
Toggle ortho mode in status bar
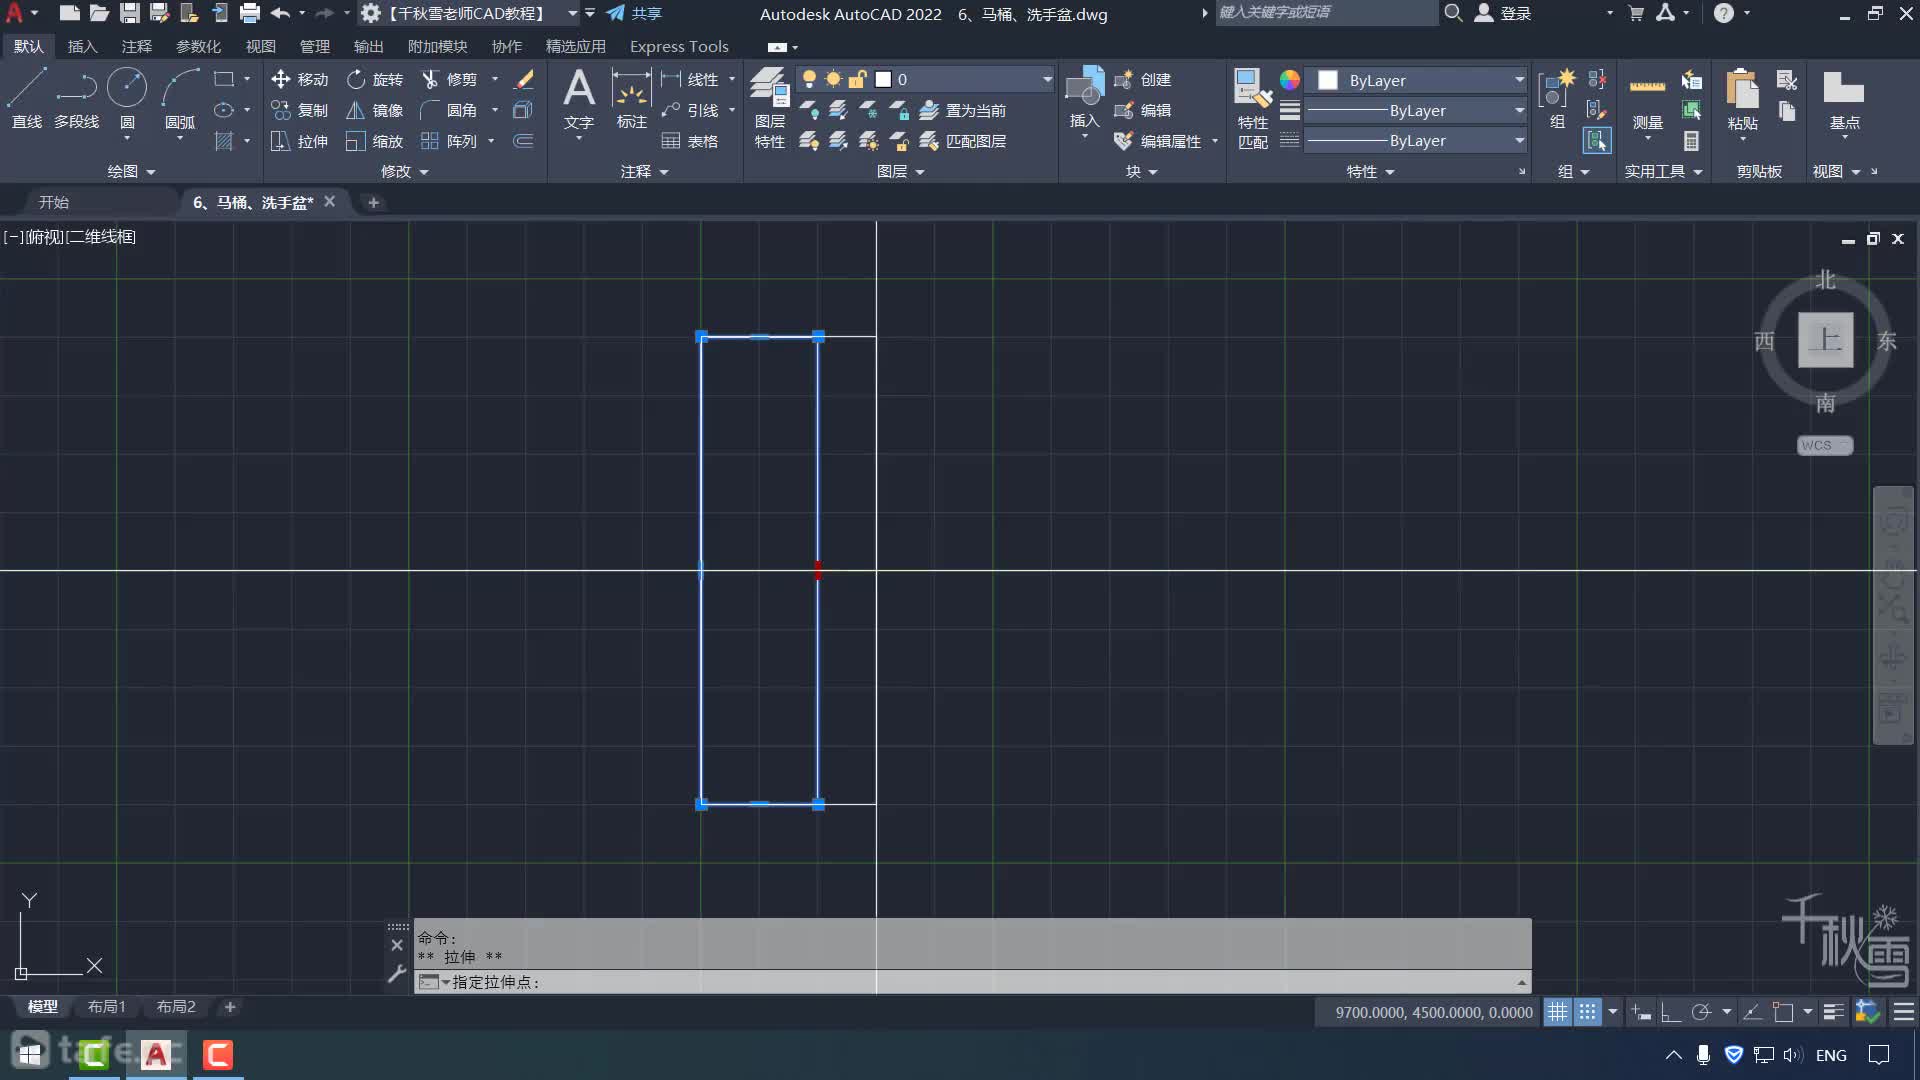pyautogui.click(x=1670, y=1012)
